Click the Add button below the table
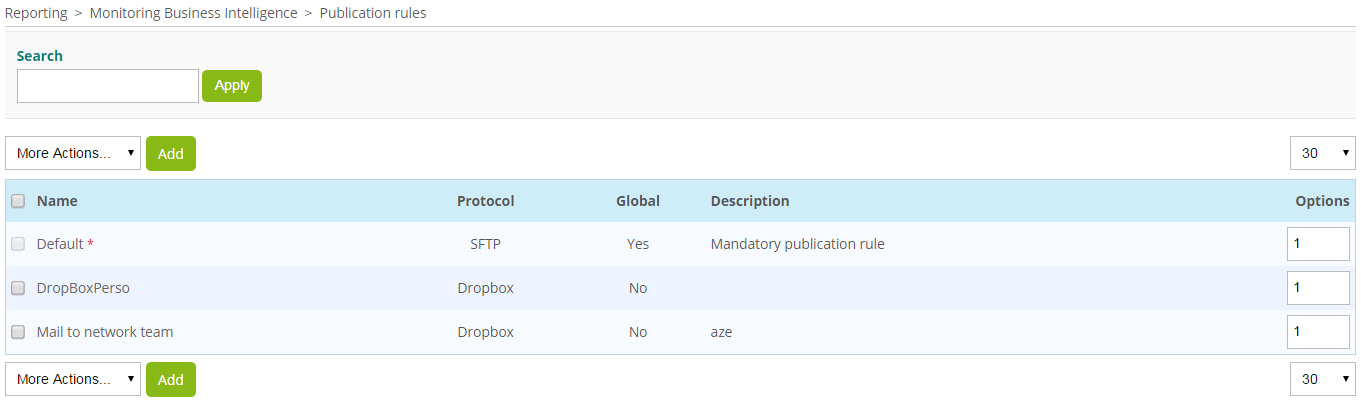 (x=171, y=379)
